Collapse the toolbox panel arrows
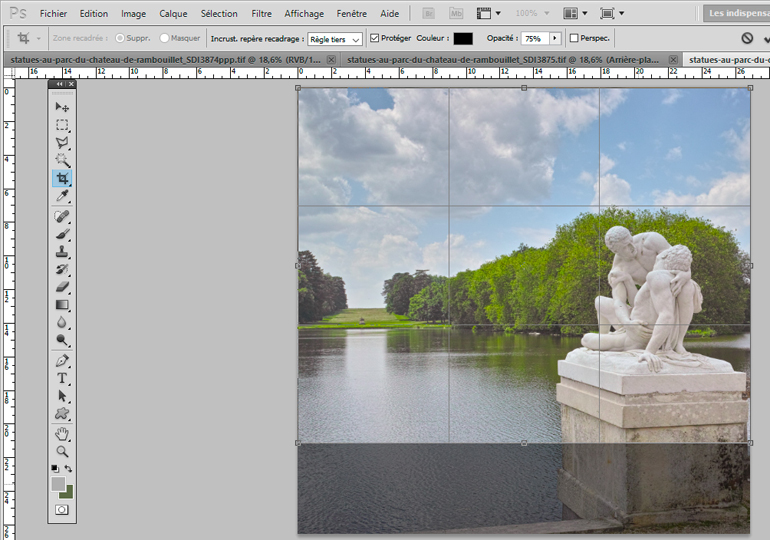 59,84
